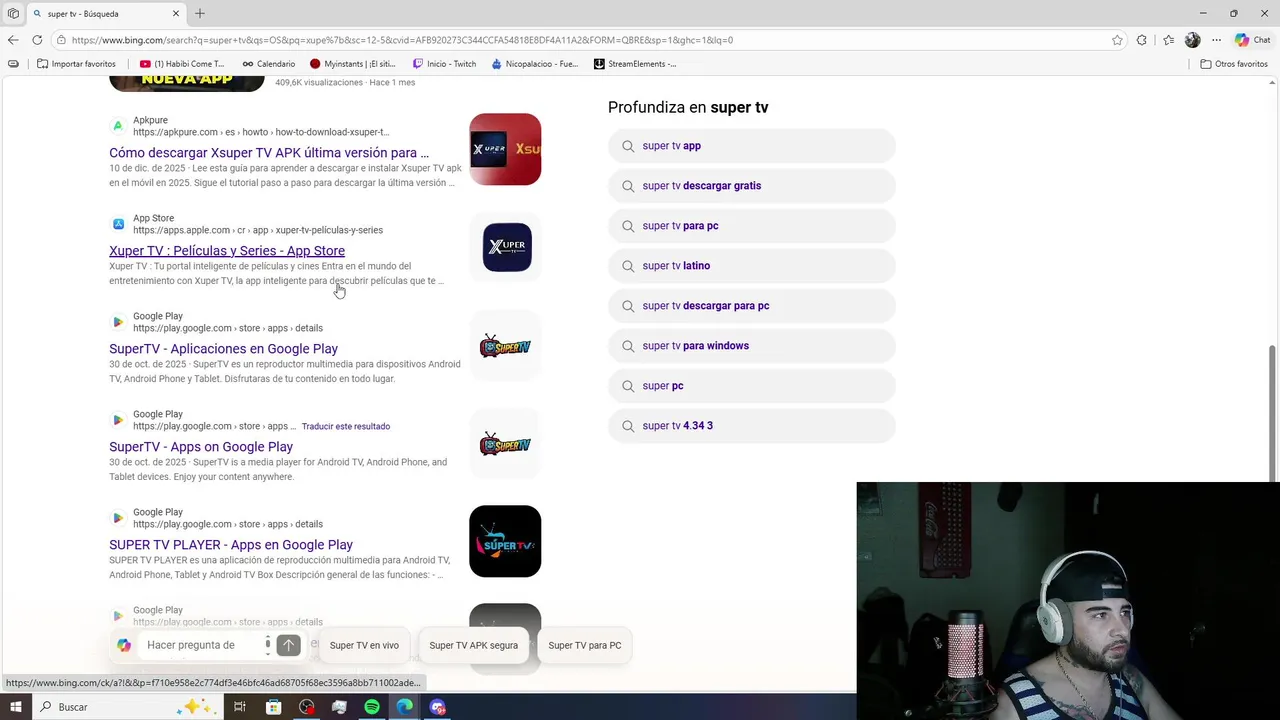Search suggestion 'super tv para windows'
Viewport: 1280px width, 720px height.
click(752, 346)
